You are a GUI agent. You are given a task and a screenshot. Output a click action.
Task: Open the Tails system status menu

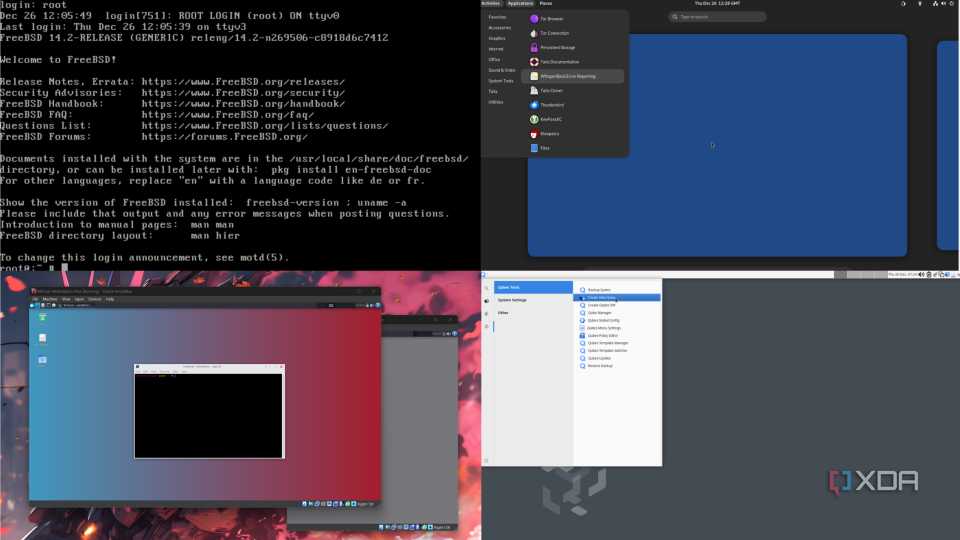point(943,4)
